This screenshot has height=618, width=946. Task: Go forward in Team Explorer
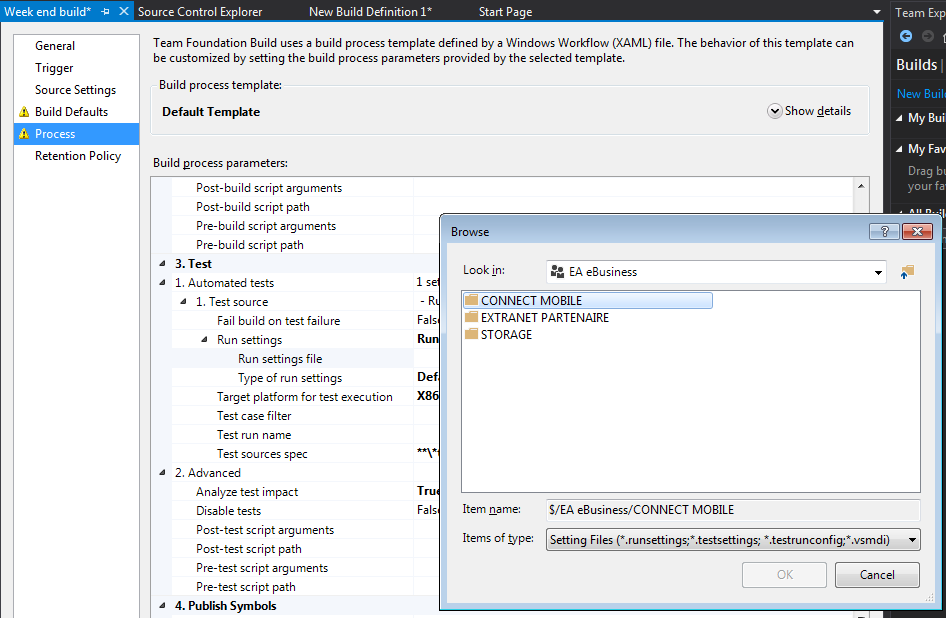point(928,36)
